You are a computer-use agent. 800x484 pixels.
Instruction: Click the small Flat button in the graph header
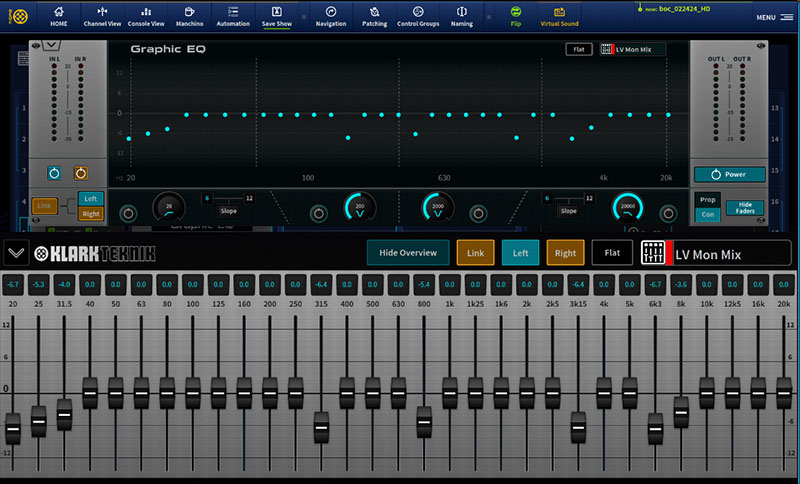coord(579,49)
